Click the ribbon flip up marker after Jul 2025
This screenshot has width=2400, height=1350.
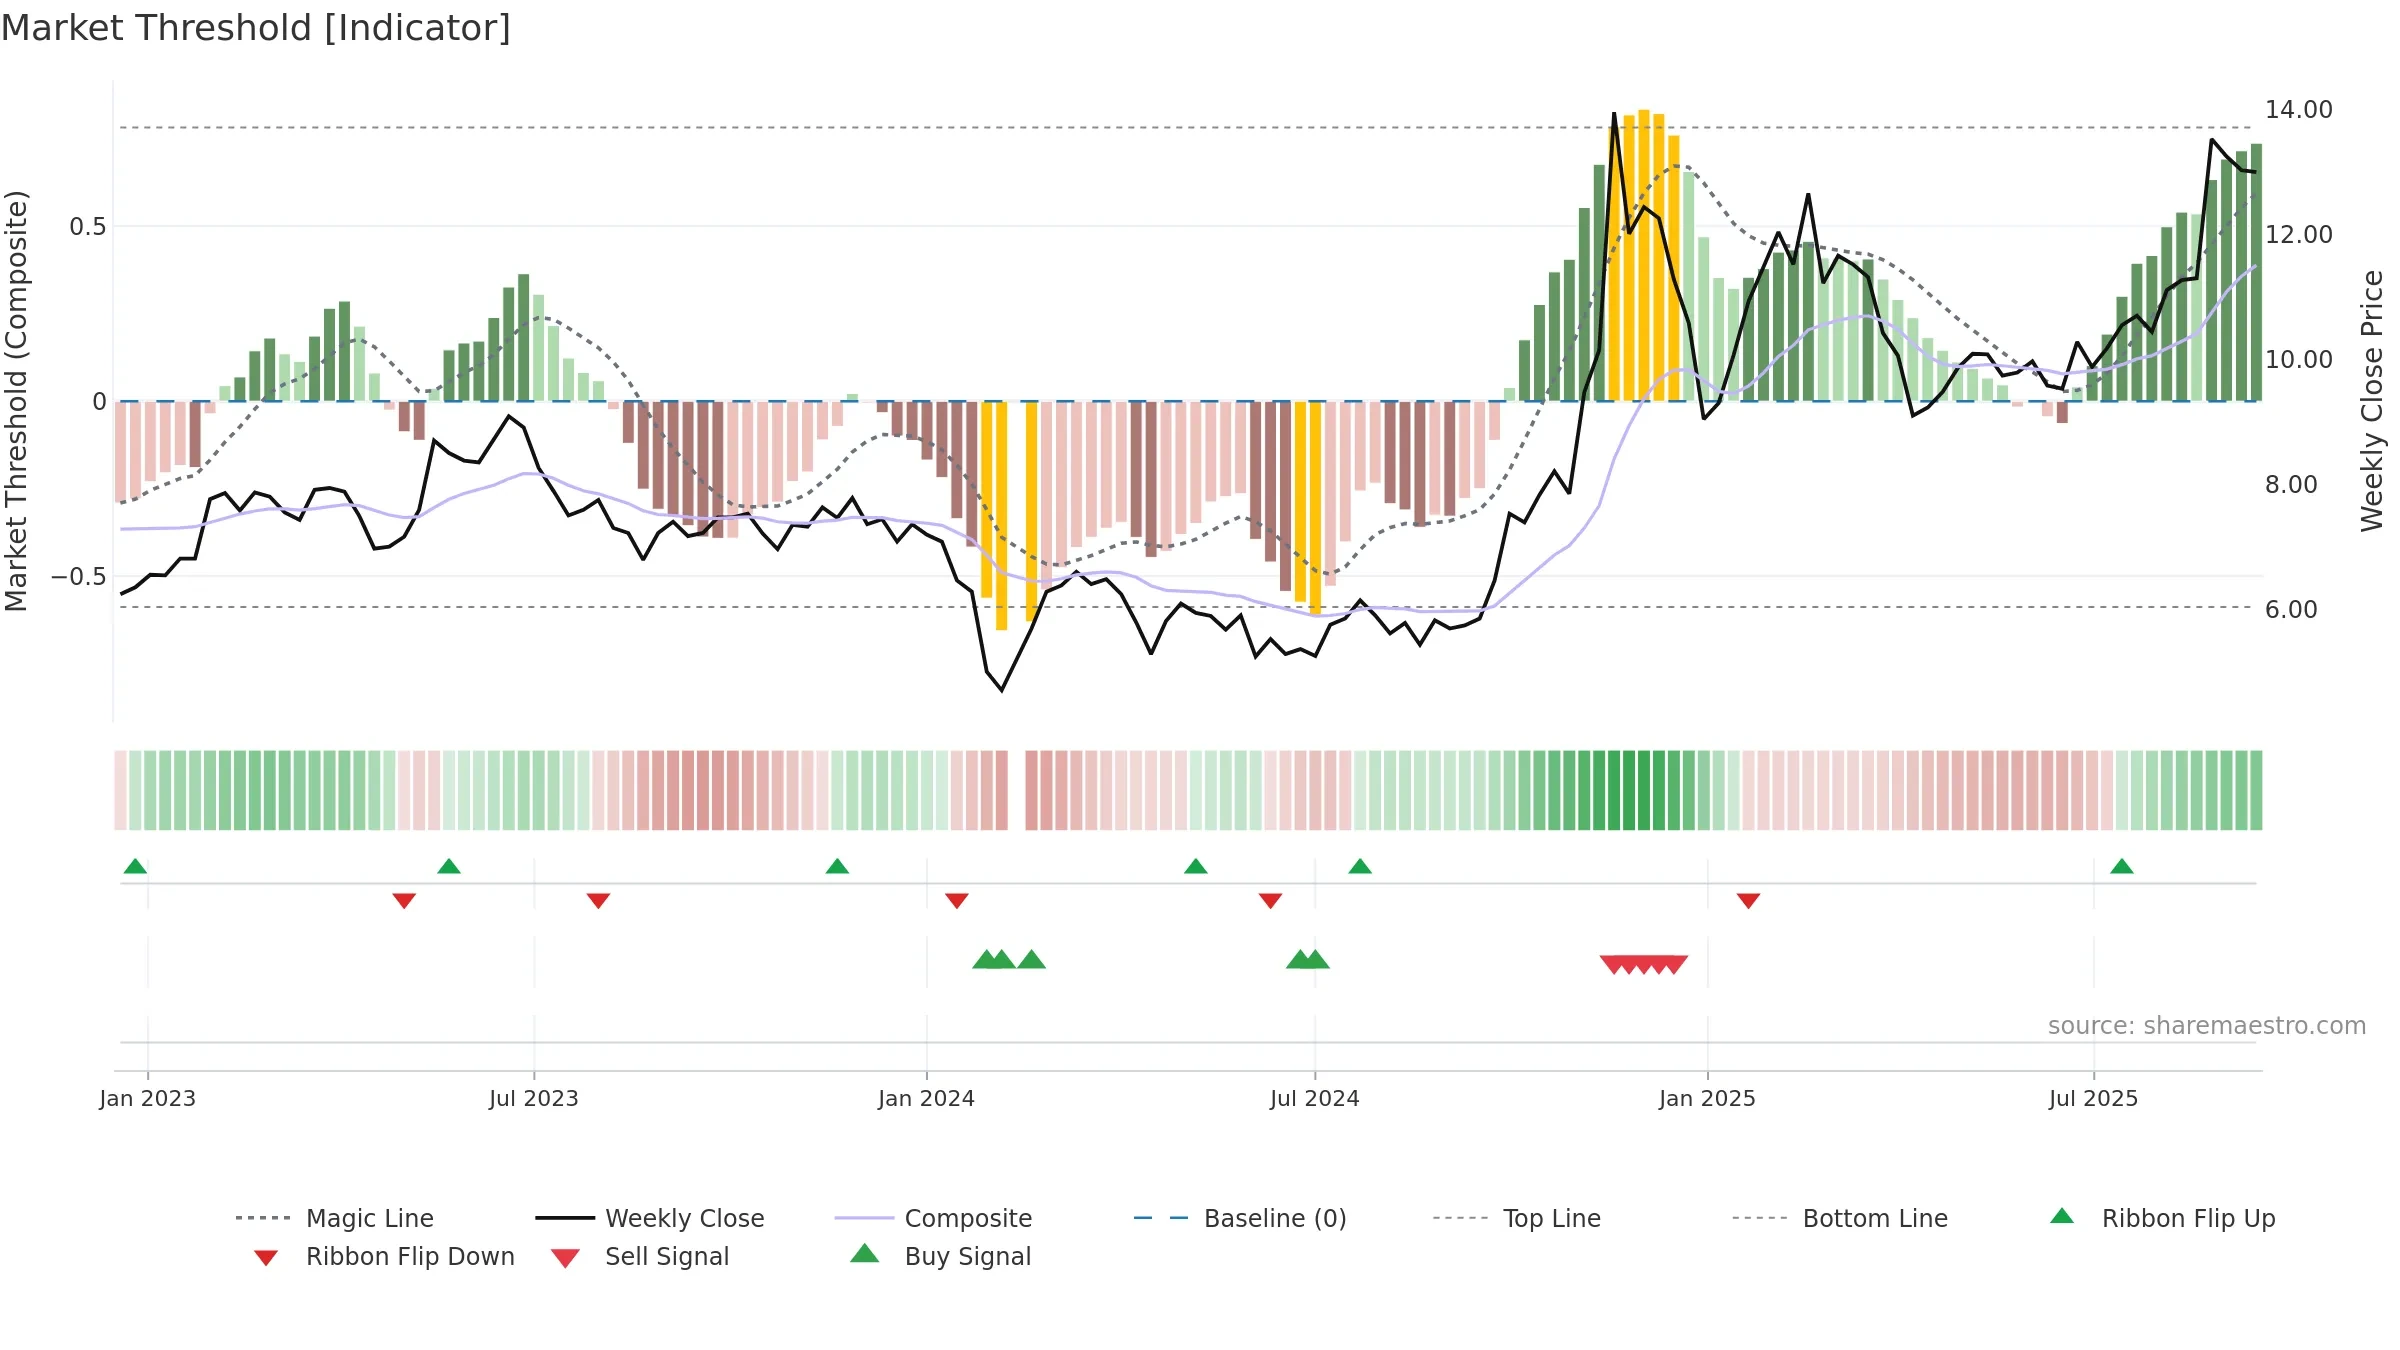click(x=2122, y=866)
